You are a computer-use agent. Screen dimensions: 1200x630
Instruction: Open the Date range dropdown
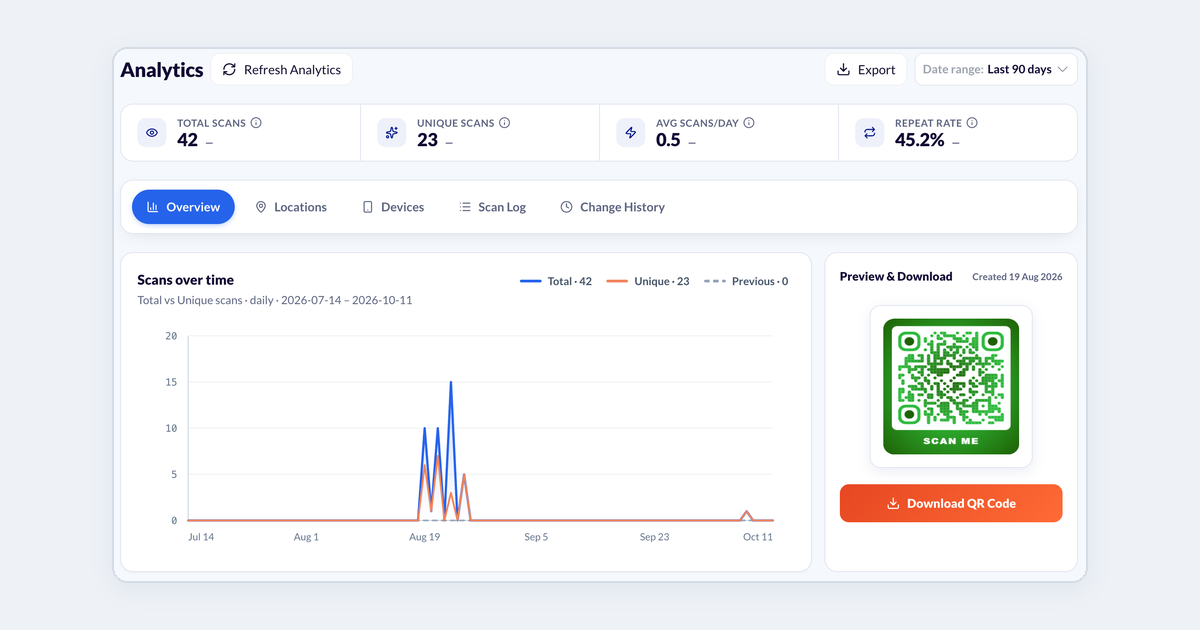coord(996,70)
